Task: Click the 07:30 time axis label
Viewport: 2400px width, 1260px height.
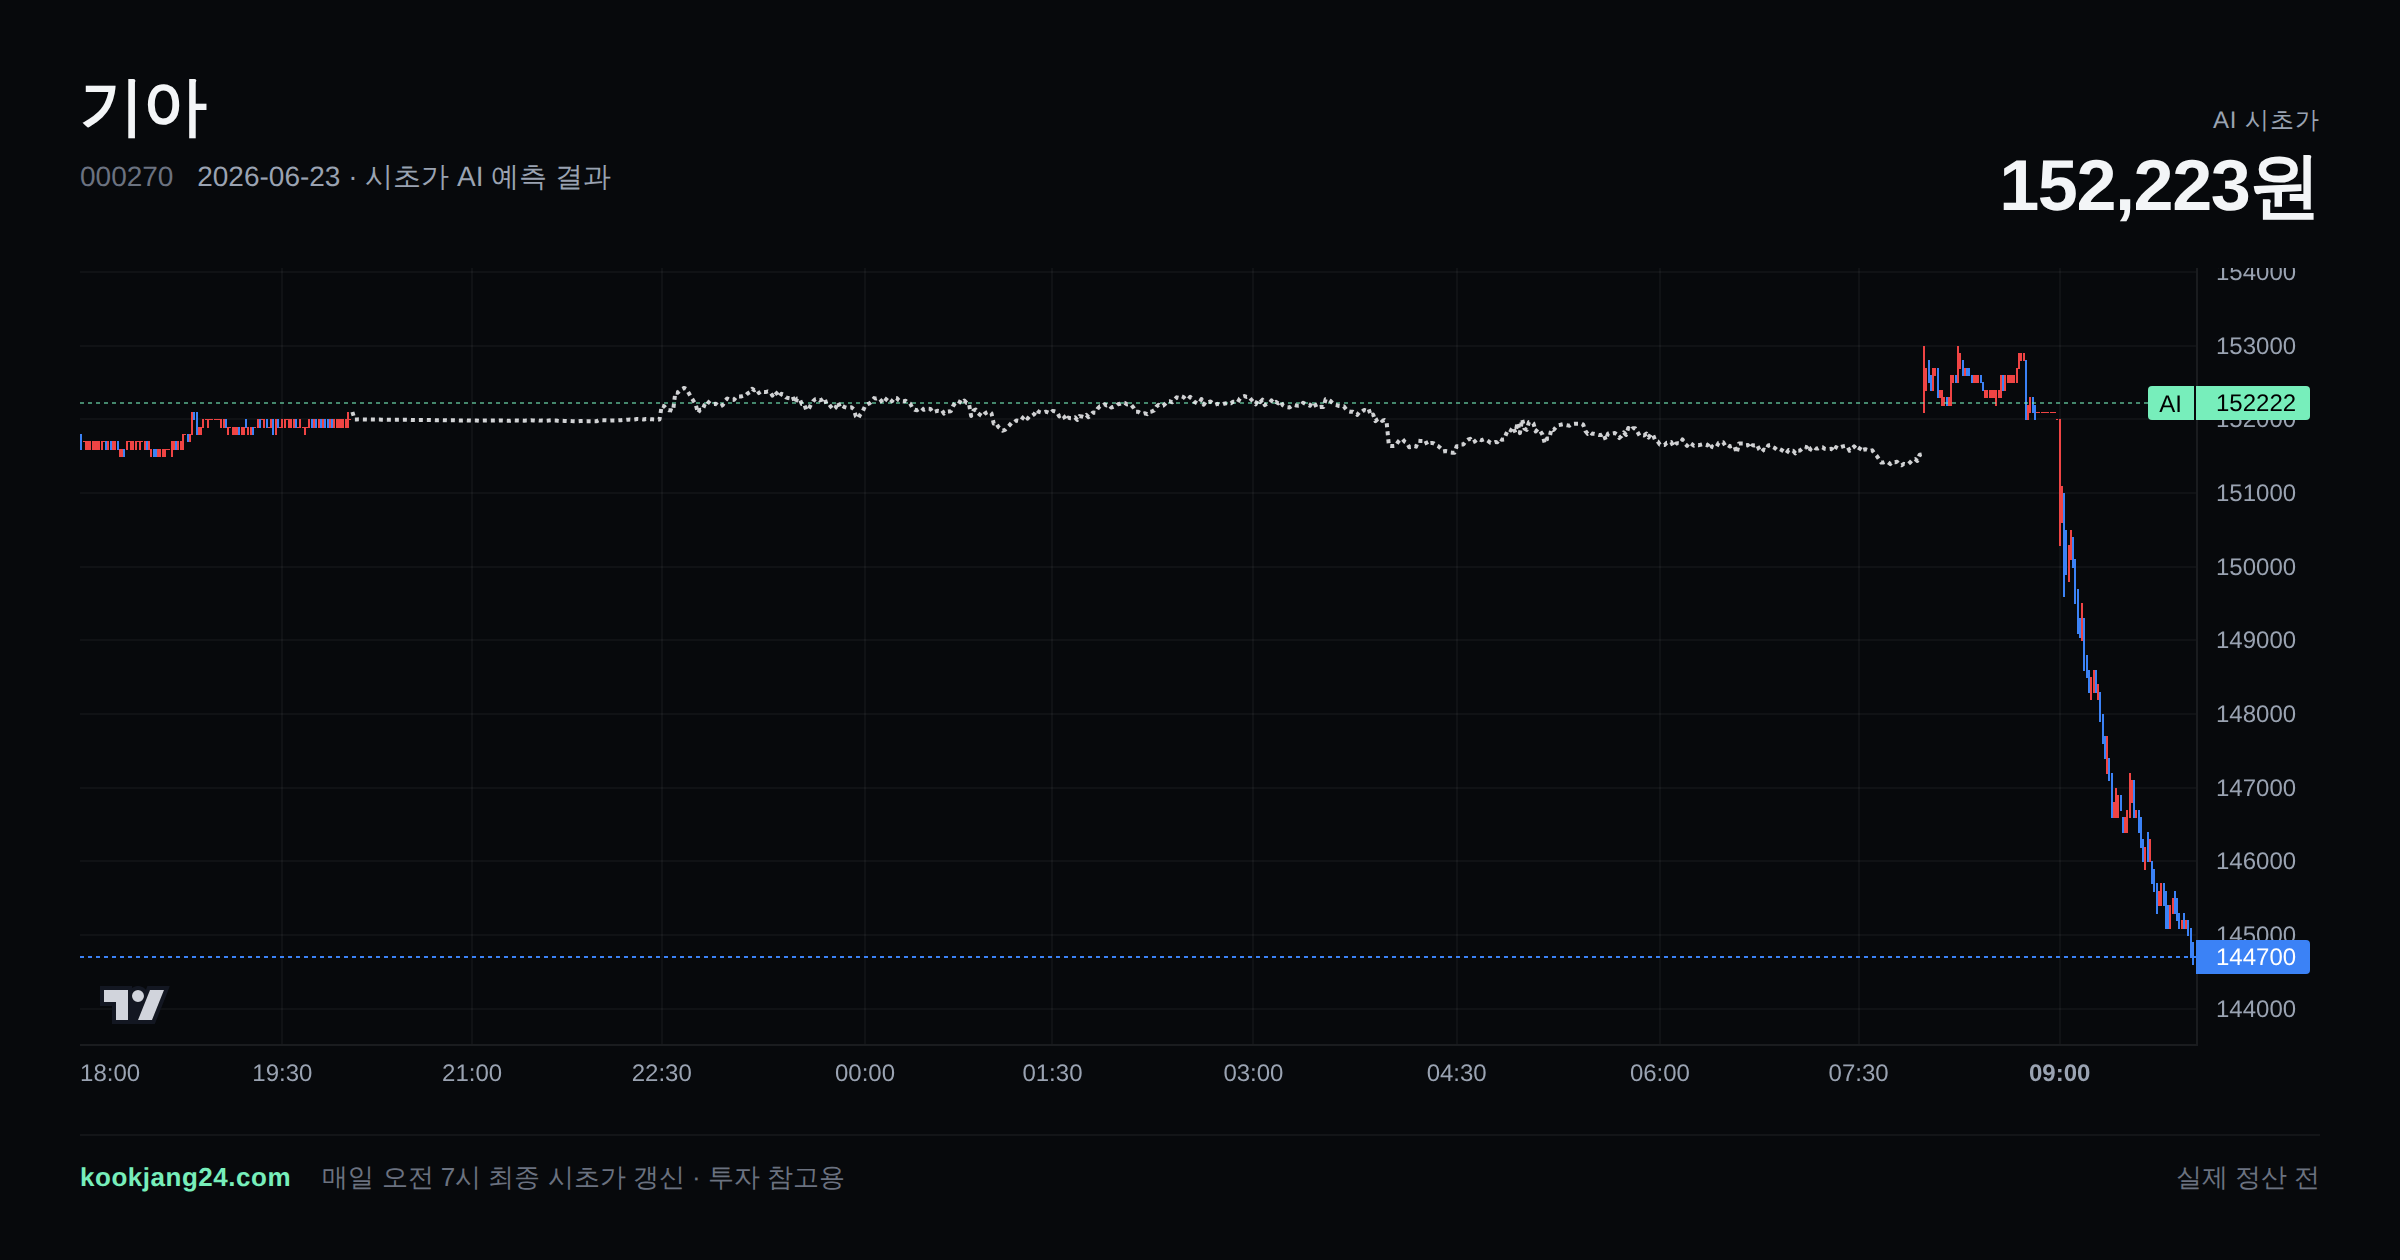Action: (x=1858, y=1073)
